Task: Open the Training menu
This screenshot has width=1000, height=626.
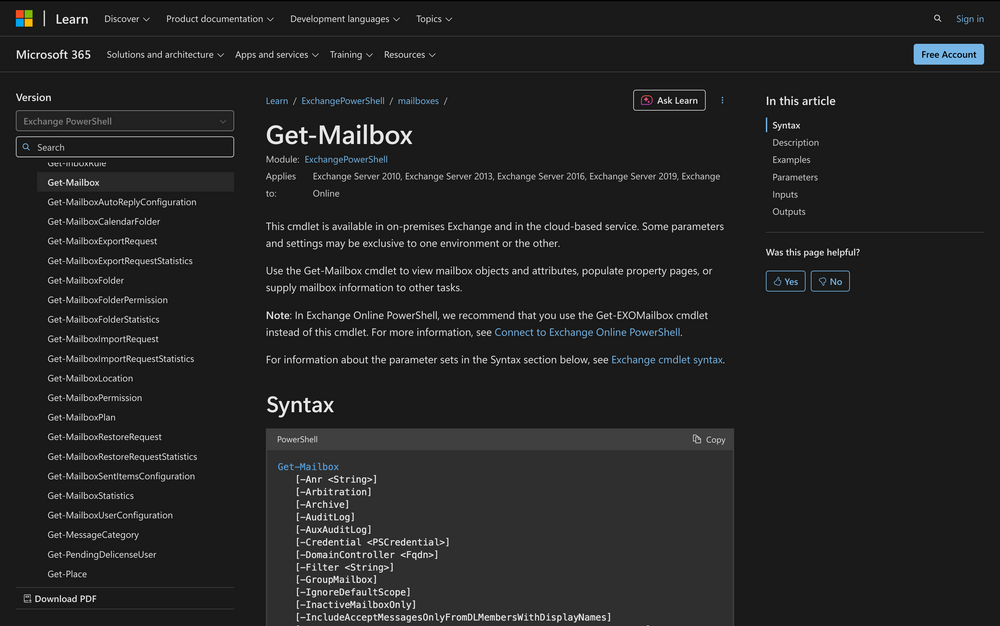Action: click(351, 55)
